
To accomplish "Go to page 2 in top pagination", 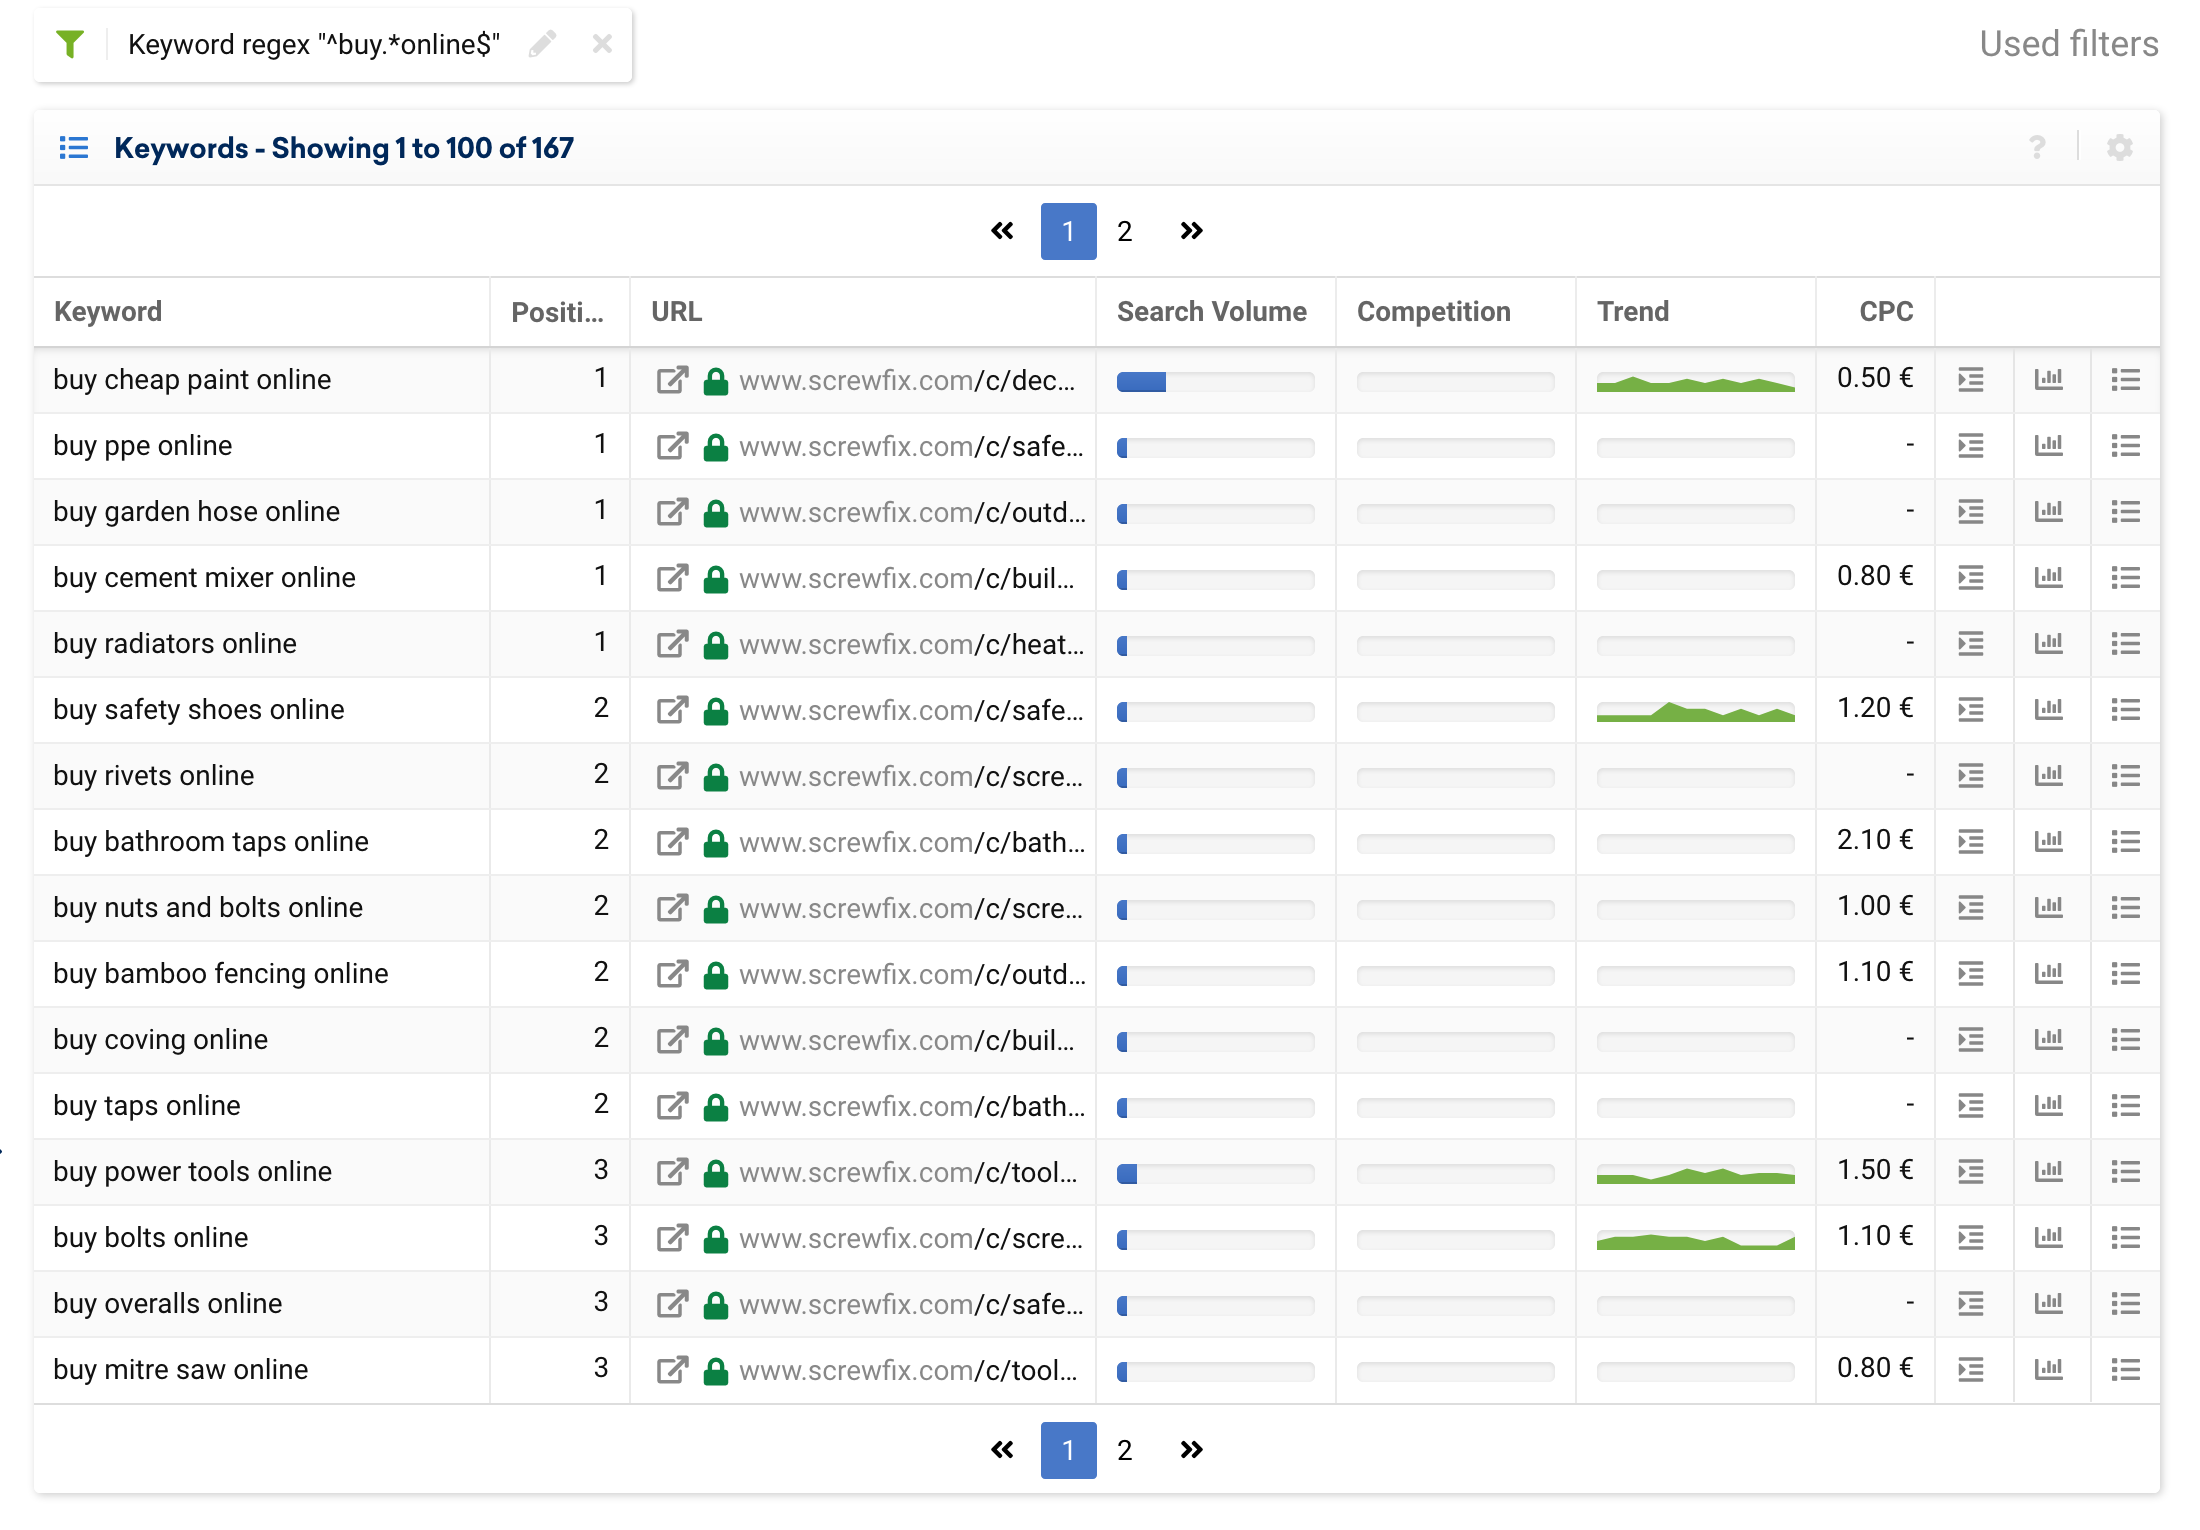I will (x=1125, y=231).
